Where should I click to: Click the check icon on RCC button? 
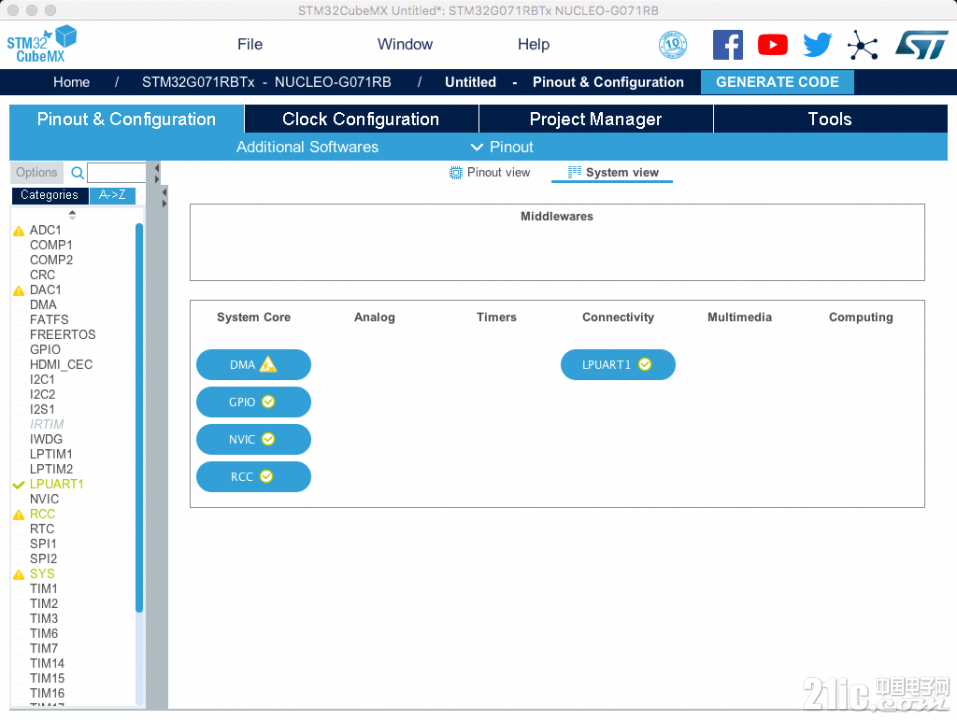tap(267, 476)
